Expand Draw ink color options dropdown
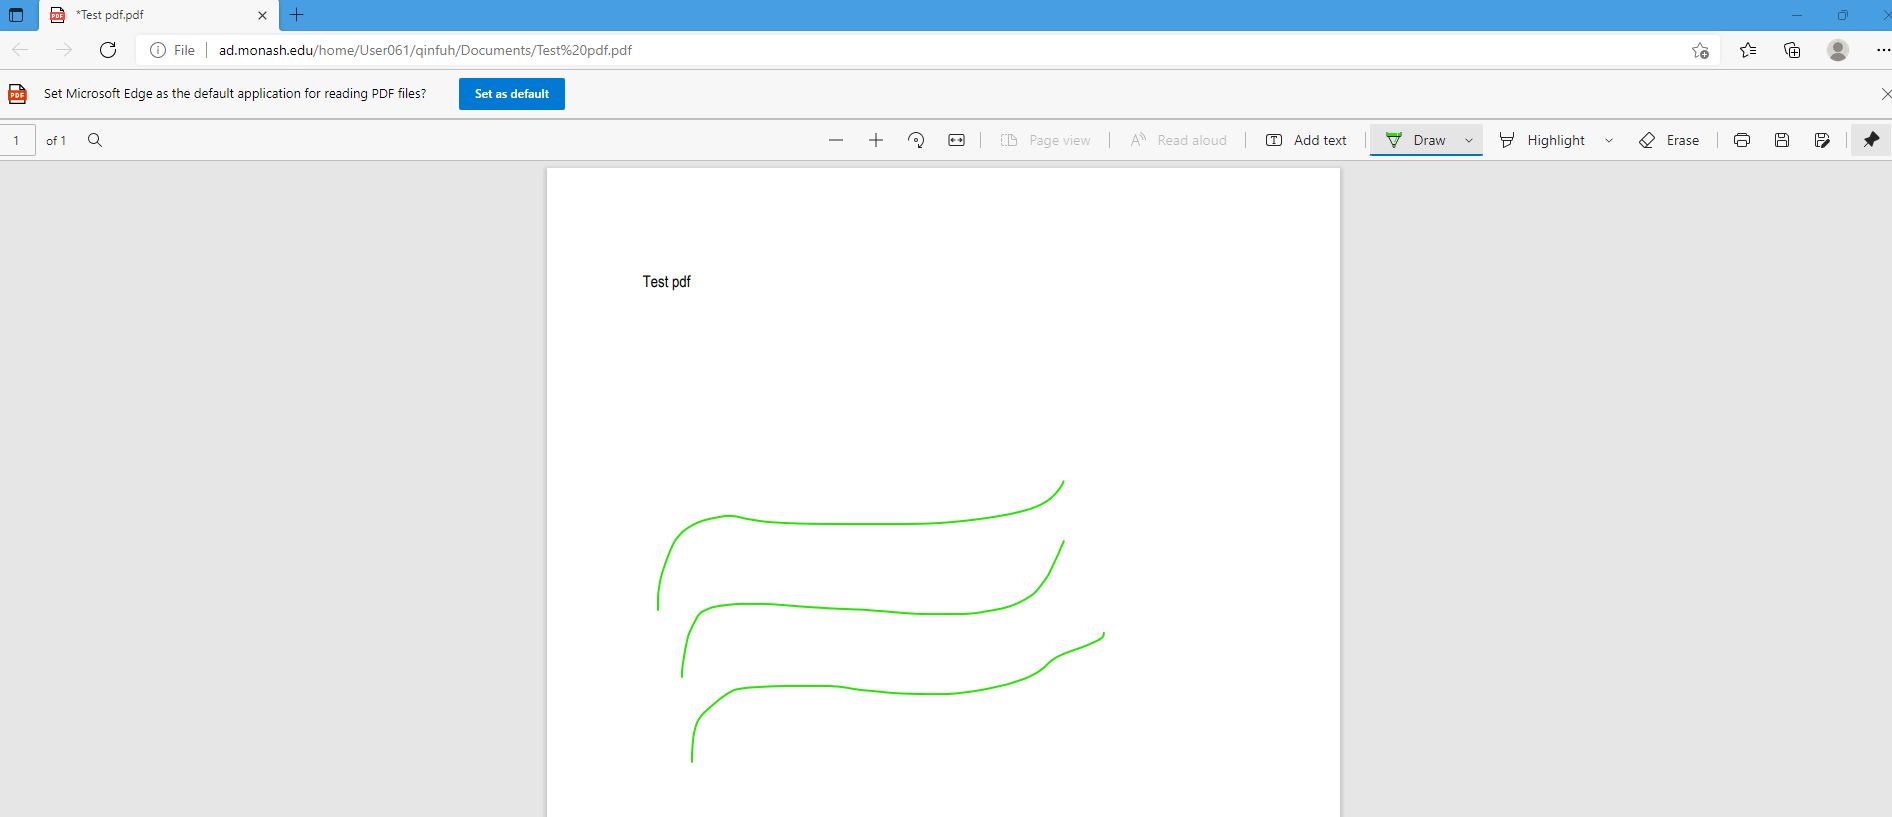This screenshot has height=817, width=1892. click(1469, 140)
